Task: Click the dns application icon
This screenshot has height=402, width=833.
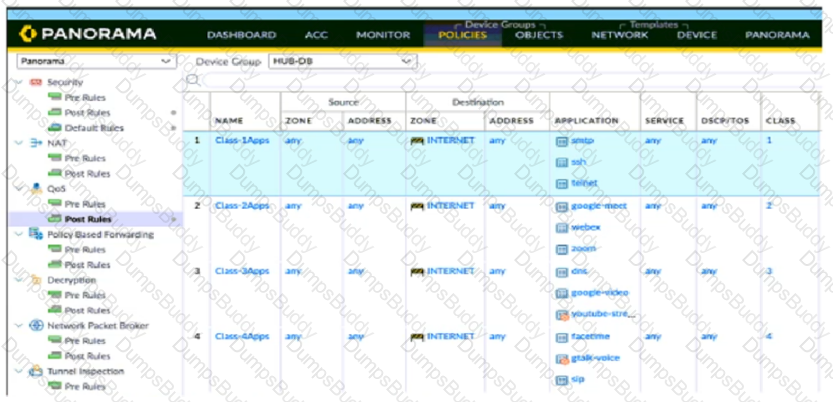Action: (562, 272)
